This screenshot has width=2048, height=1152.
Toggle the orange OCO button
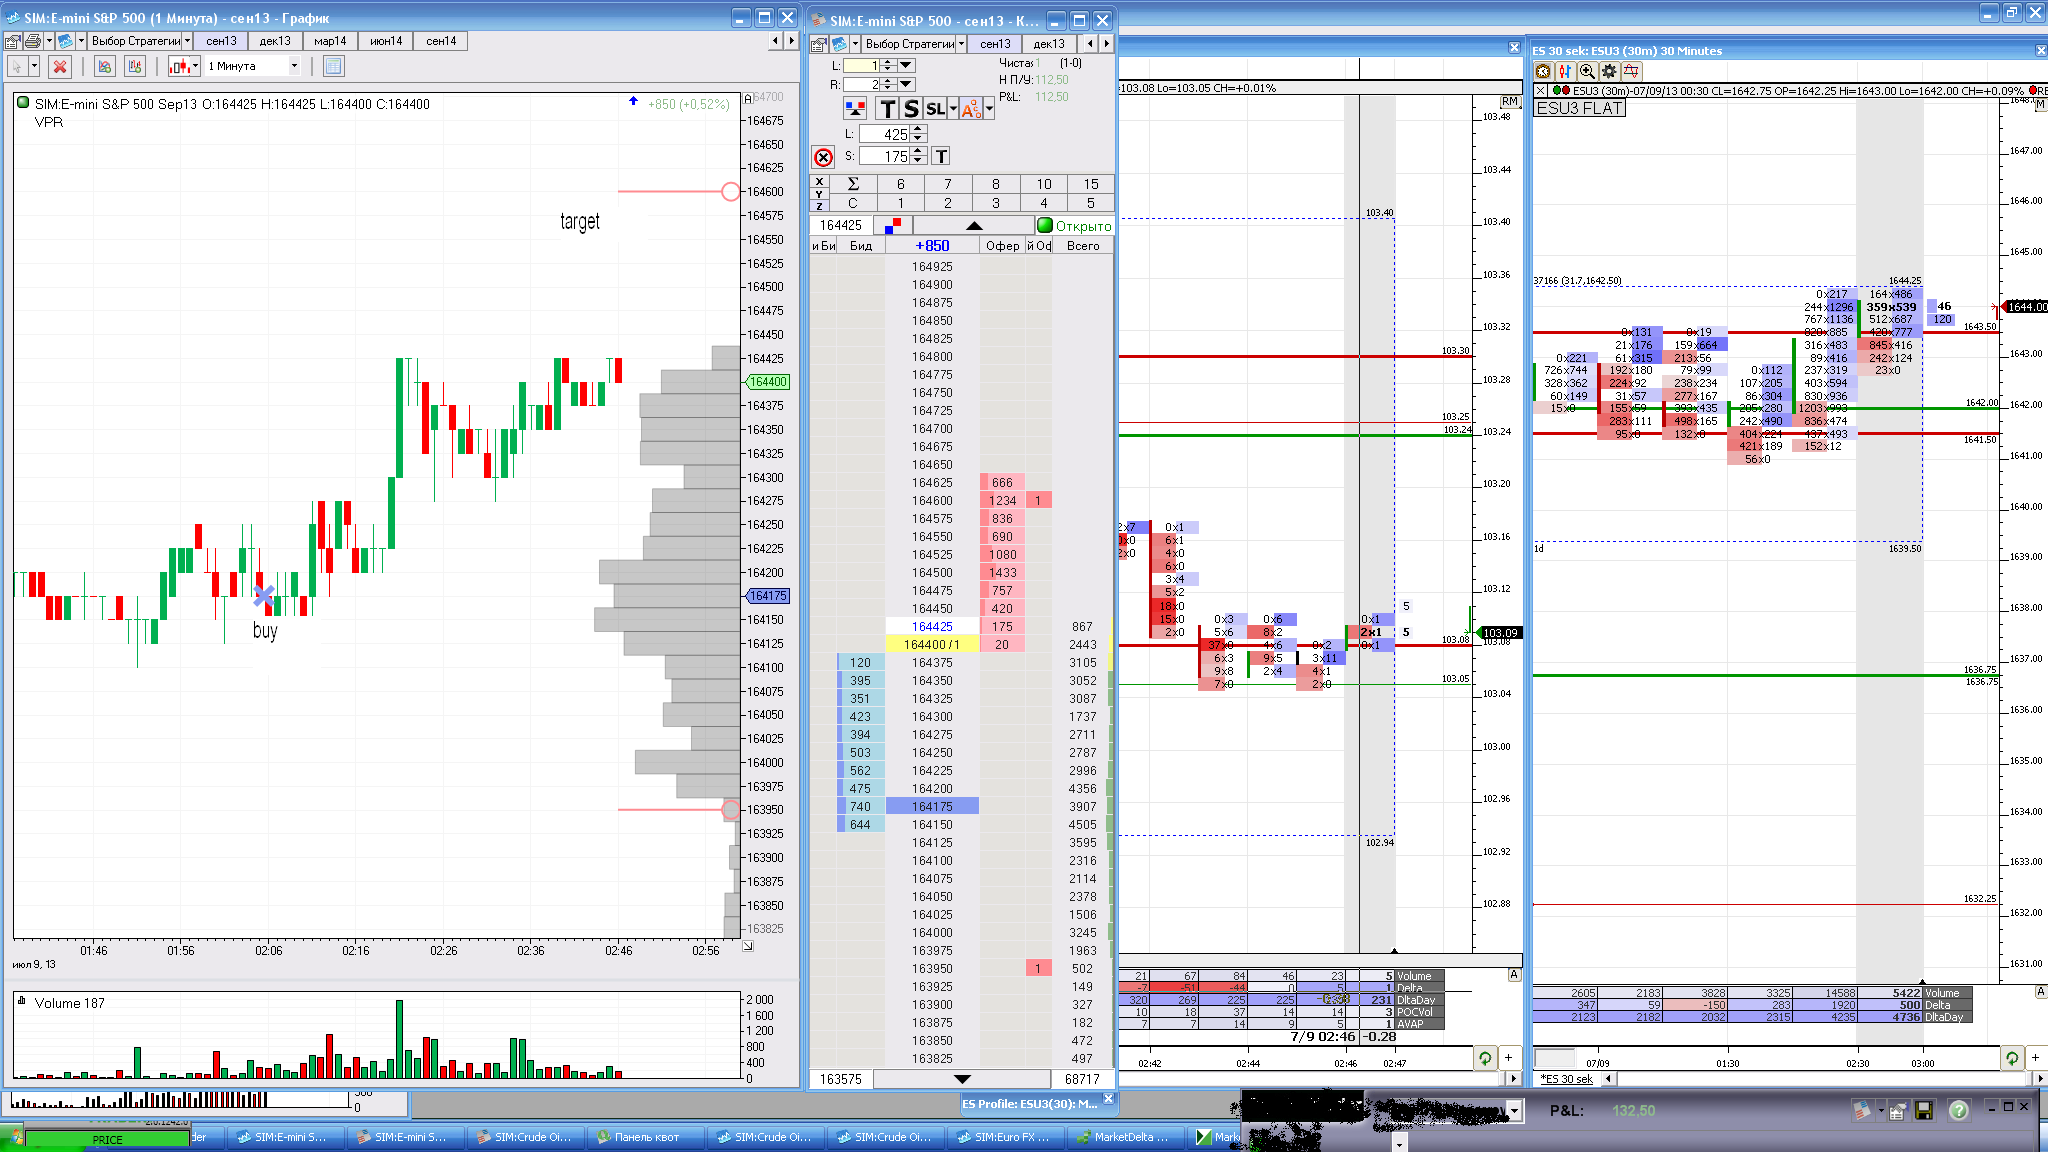coord(971,108)
